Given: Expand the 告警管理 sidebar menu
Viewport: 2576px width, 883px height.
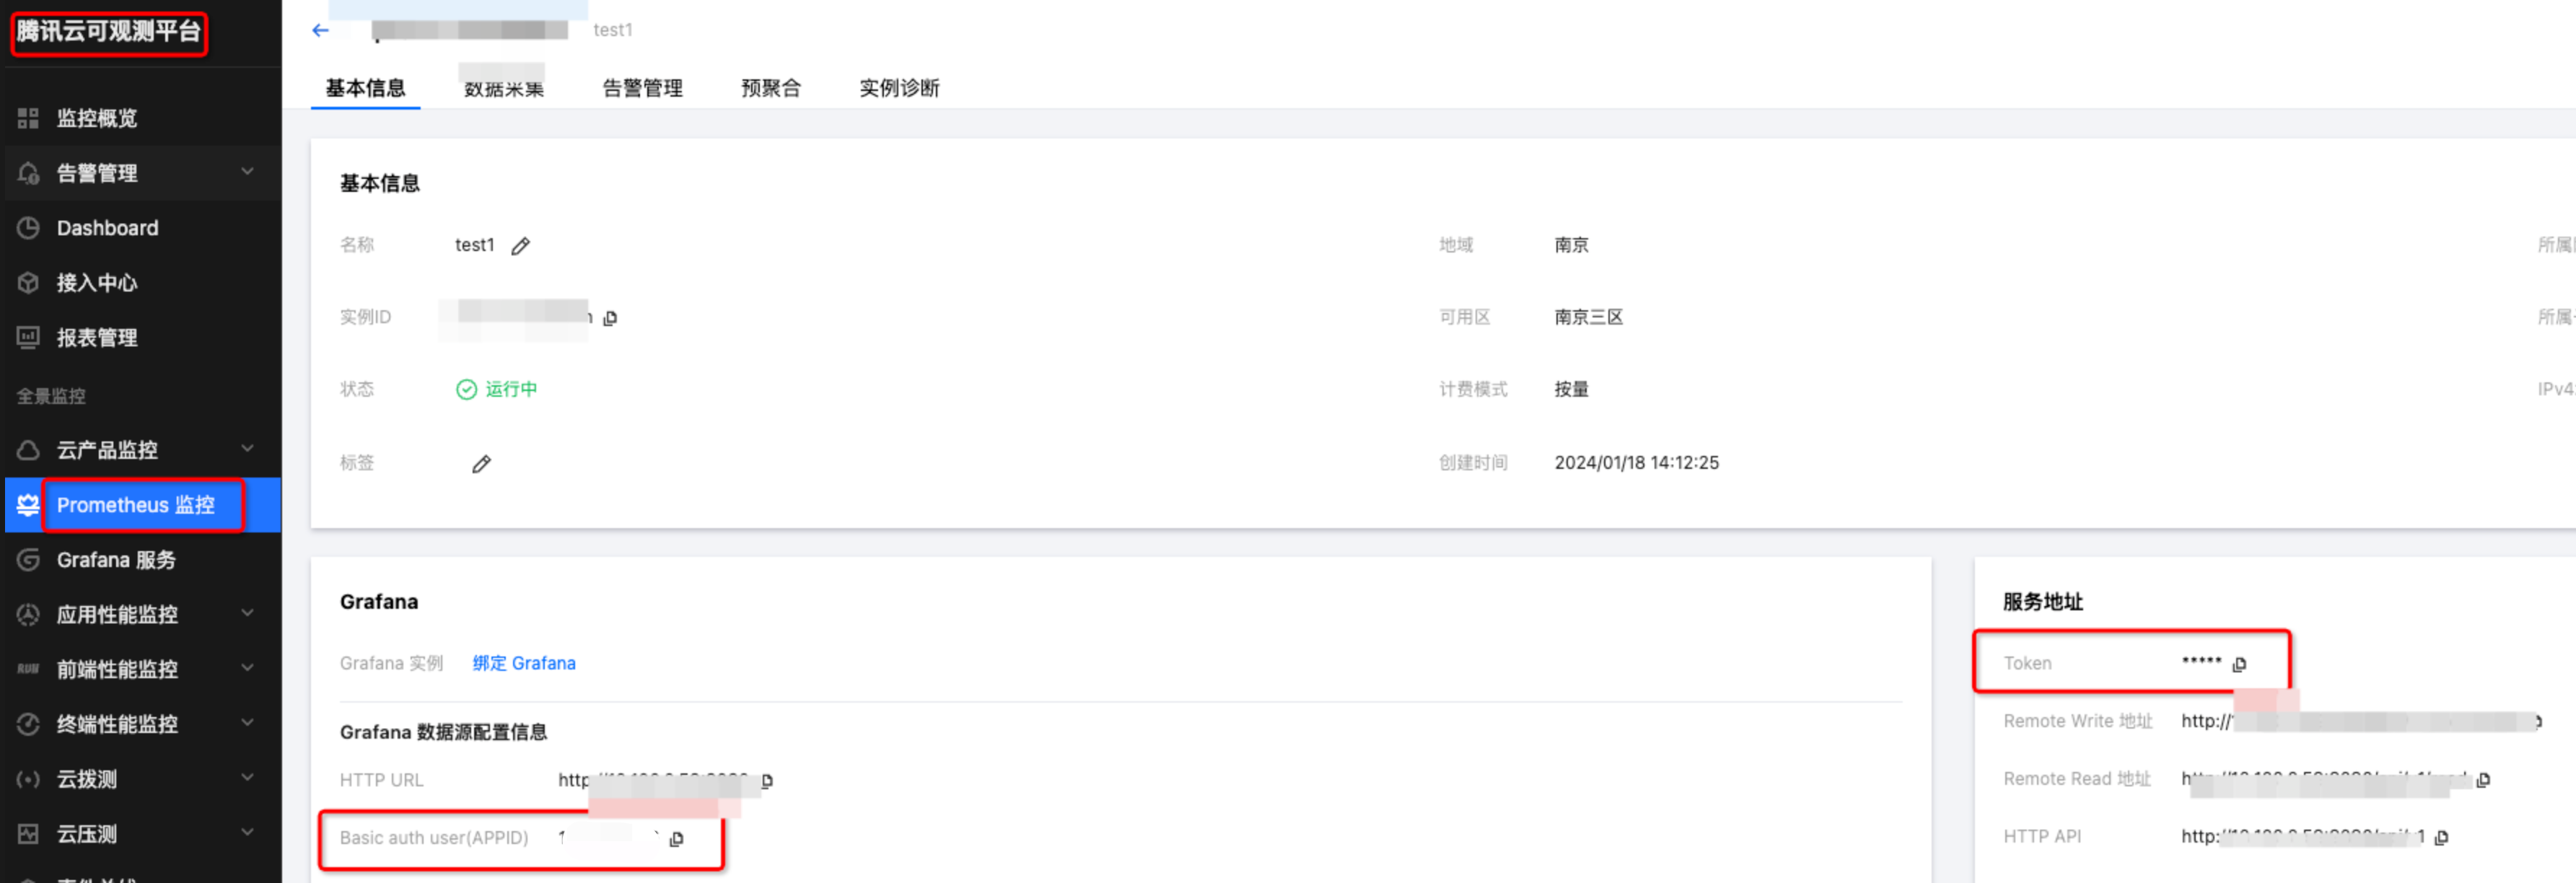Looking at the screenshot, I should [x=247, y=172].
